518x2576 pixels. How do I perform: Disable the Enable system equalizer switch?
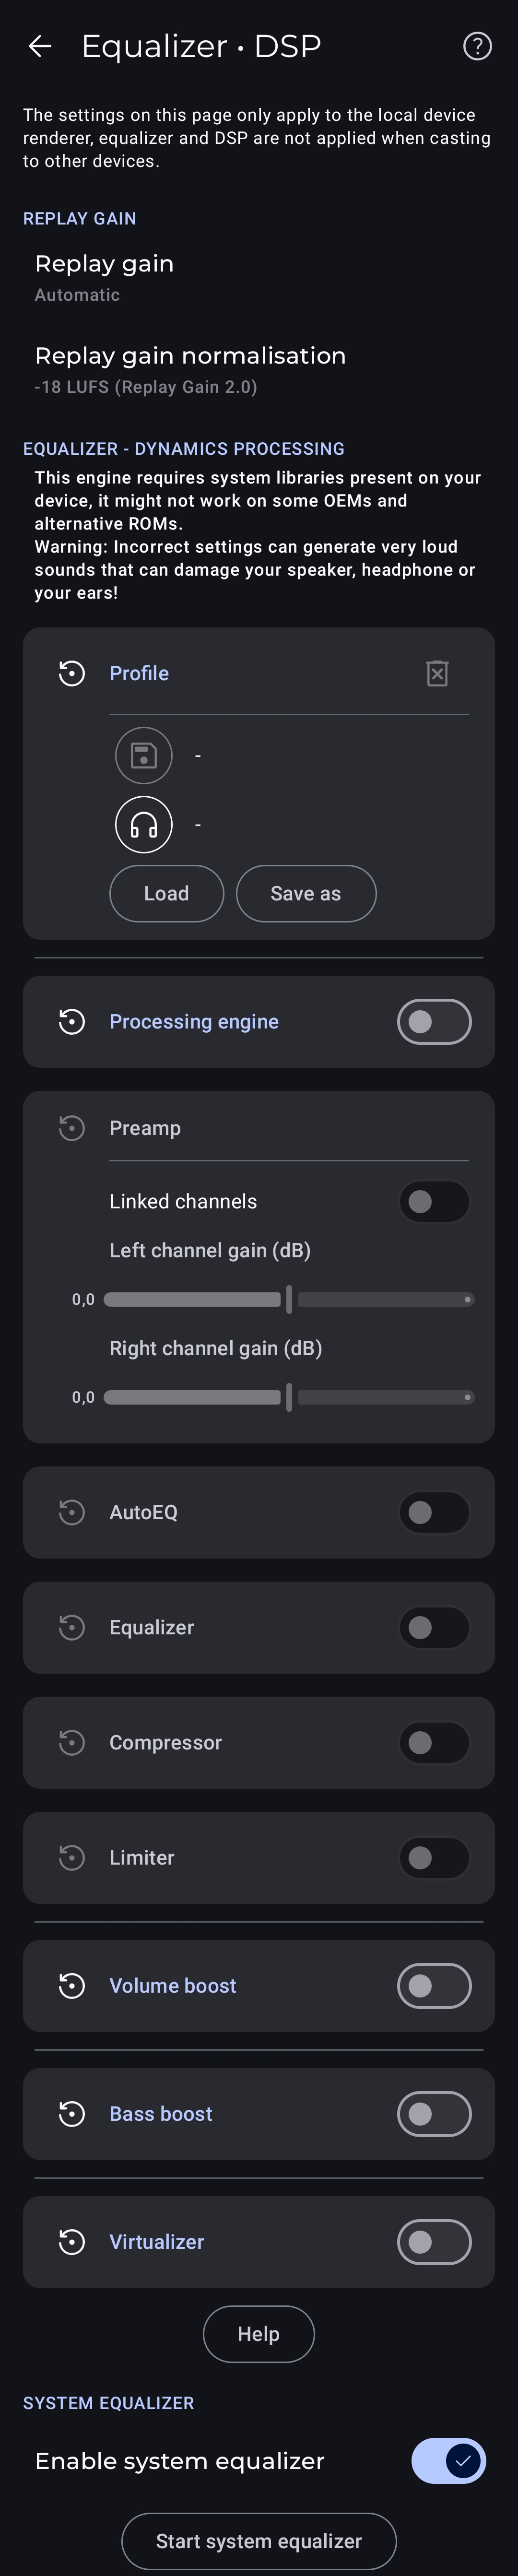[x=449, y=2462]
